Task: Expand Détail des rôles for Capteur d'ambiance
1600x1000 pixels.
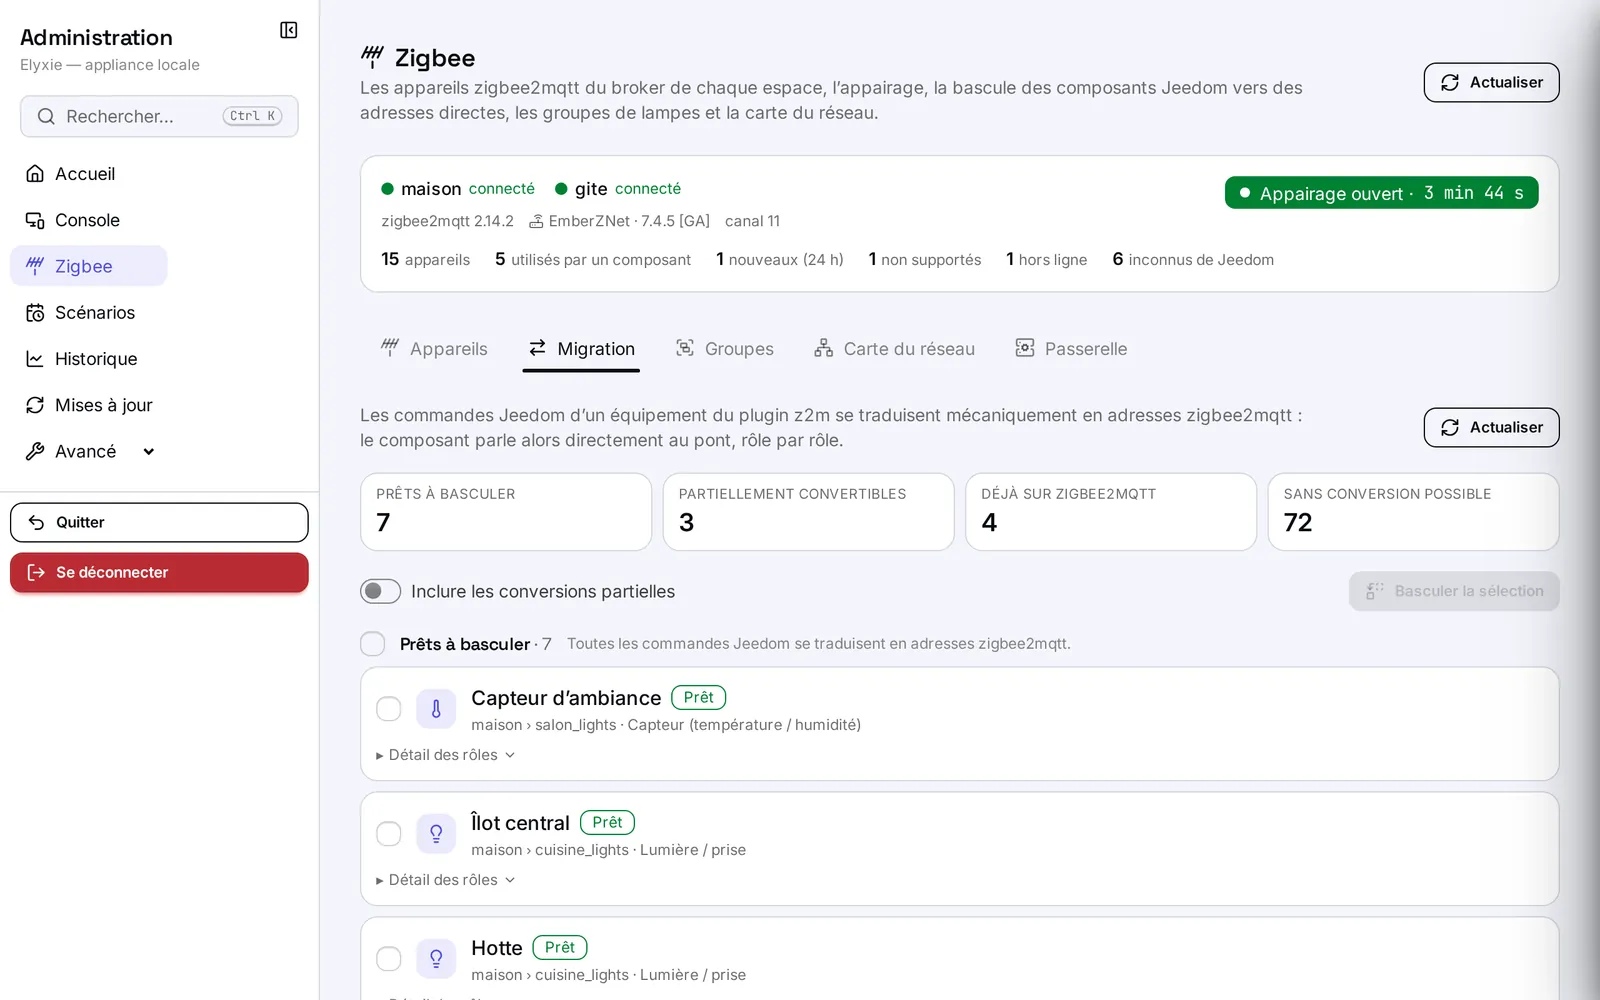Action: point(446,755)
